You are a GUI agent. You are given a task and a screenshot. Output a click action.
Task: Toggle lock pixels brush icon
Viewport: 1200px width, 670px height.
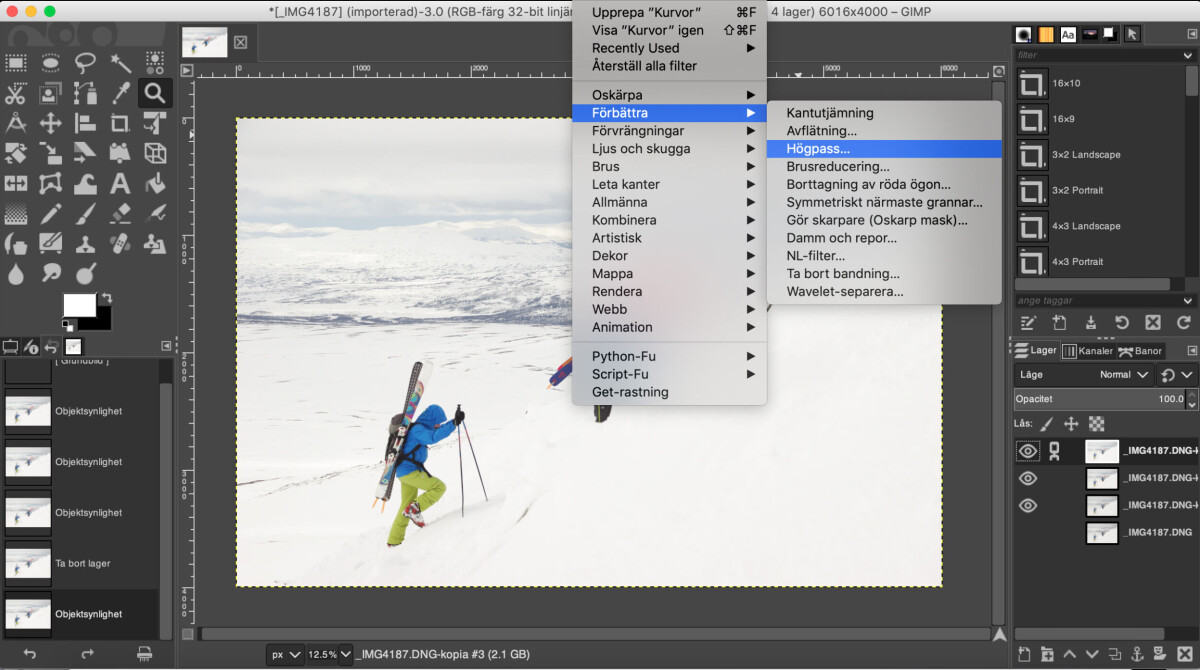coord(1048,423)
